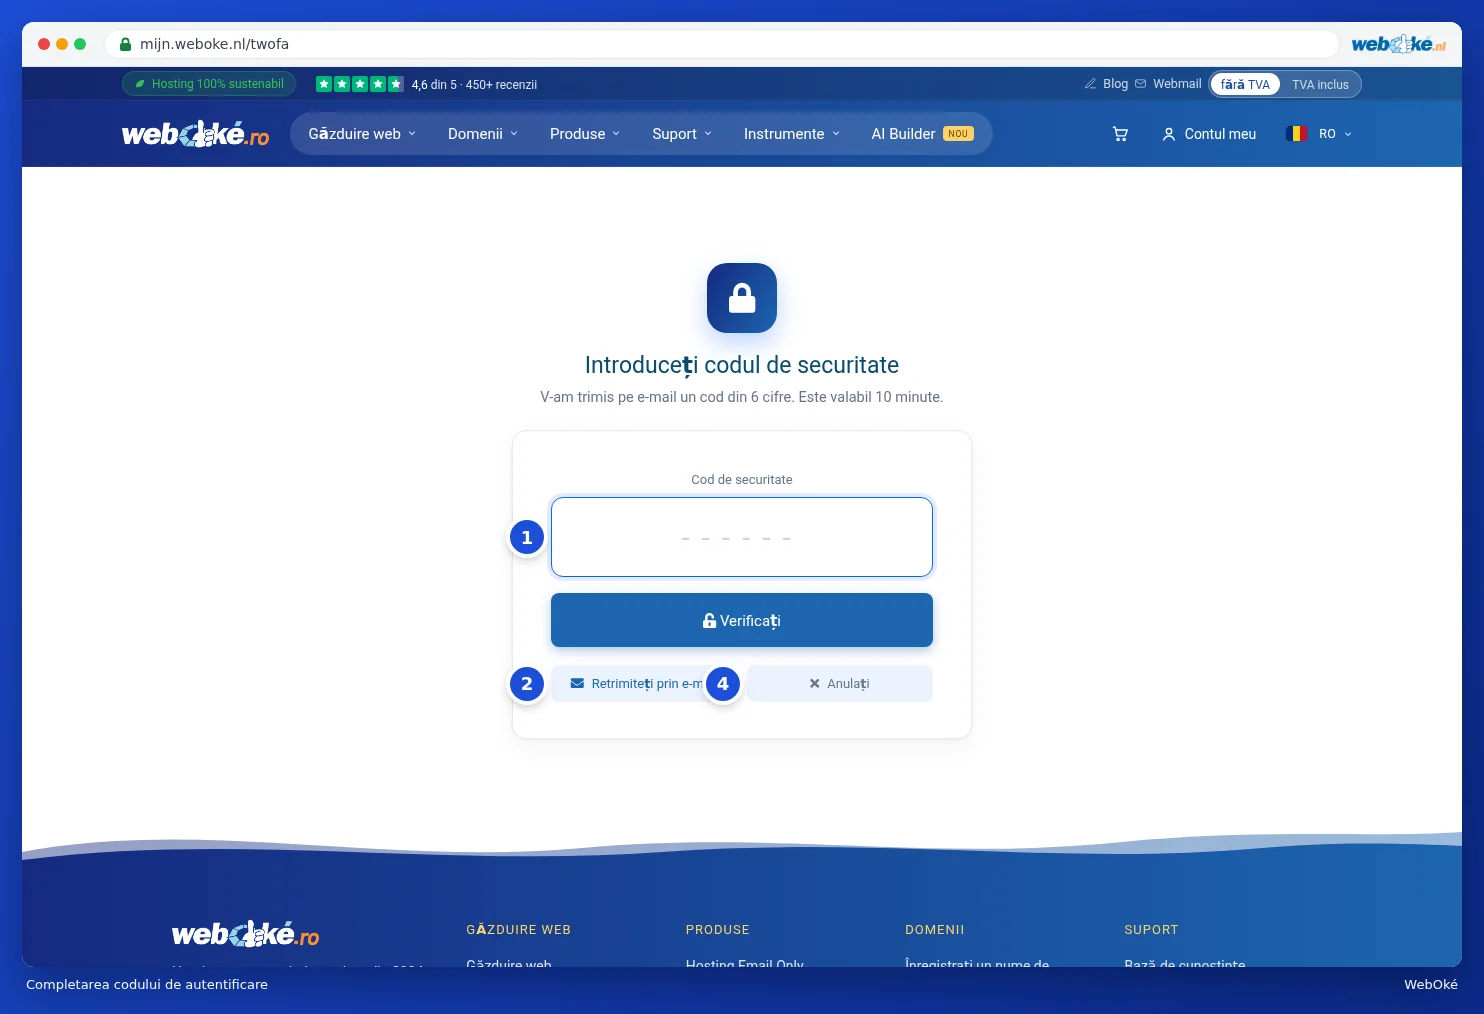Viewport: 1484px width, 1014px height.
Task: Switch to TVA inclus pricing
Action: tap(1320, 84)
